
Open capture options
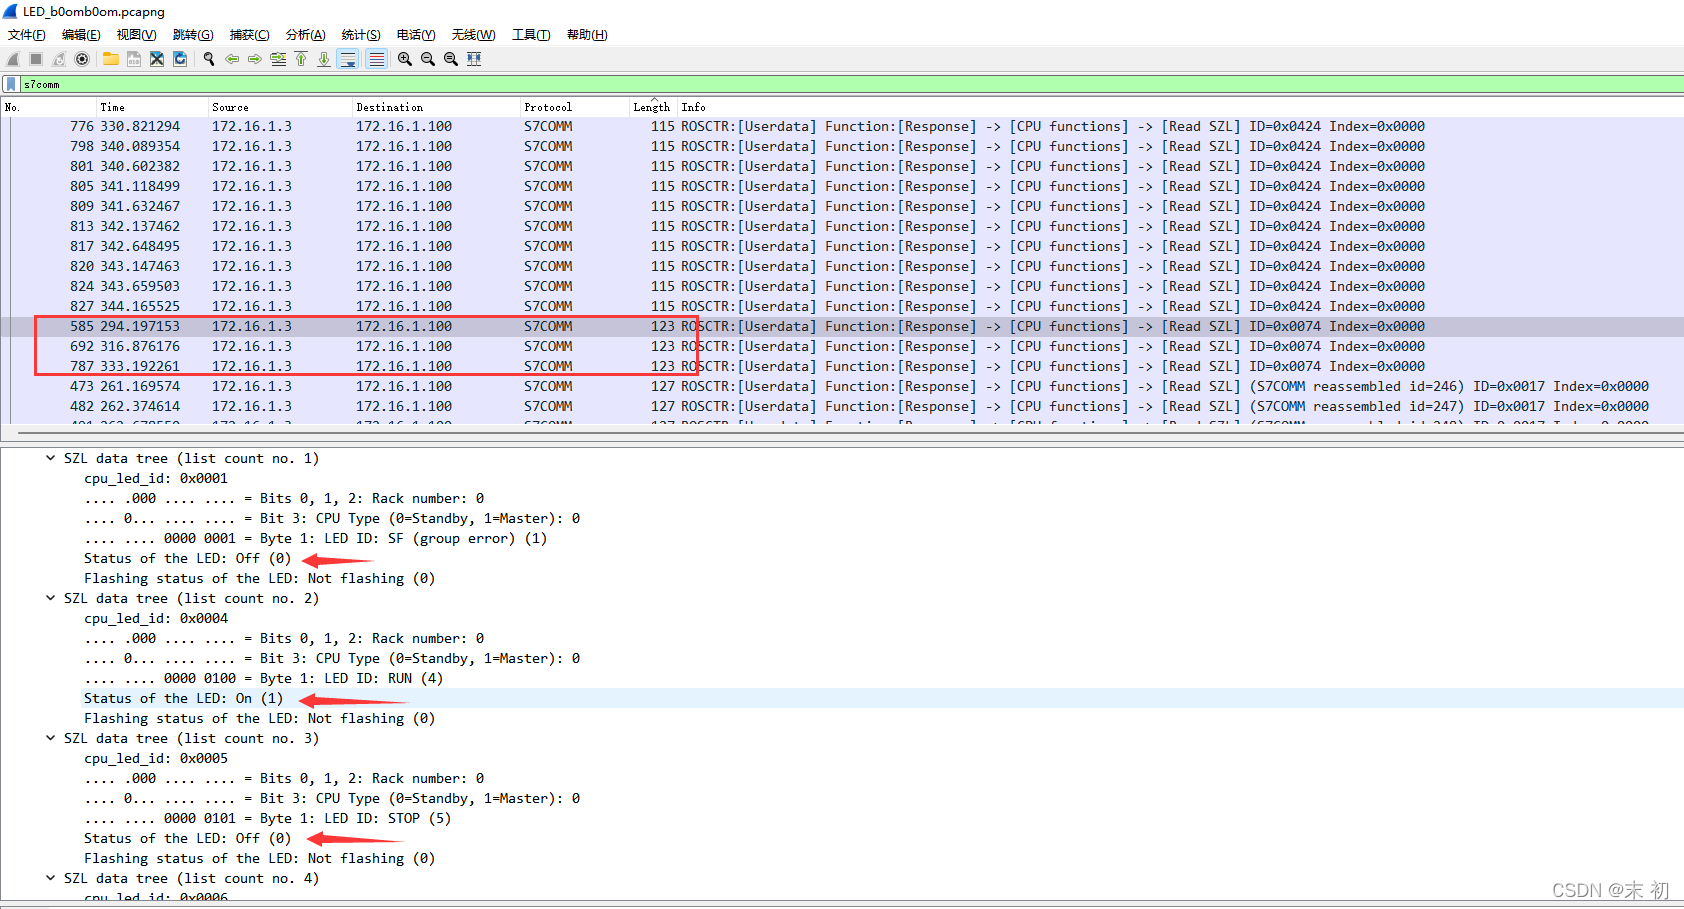(82, 59)
